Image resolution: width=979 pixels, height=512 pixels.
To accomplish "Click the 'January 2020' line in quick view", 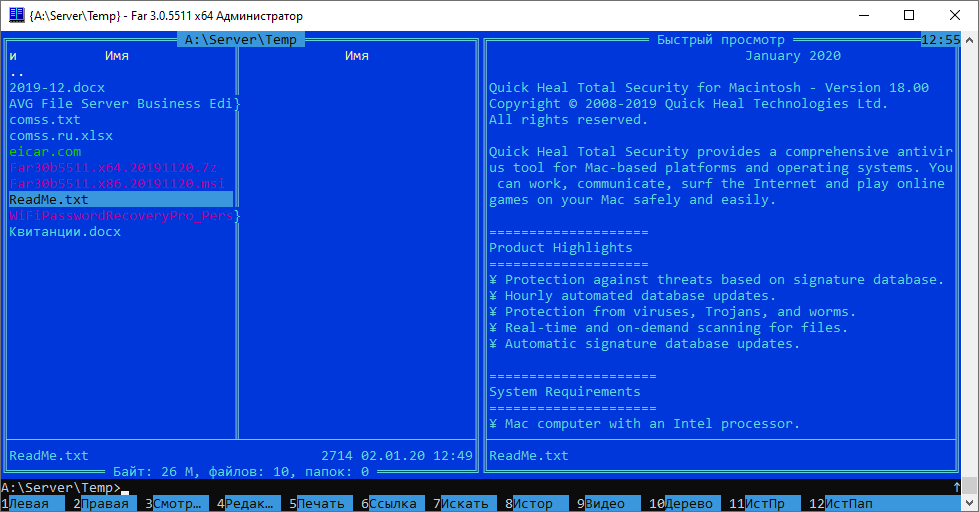I will (x=793, y=56).
